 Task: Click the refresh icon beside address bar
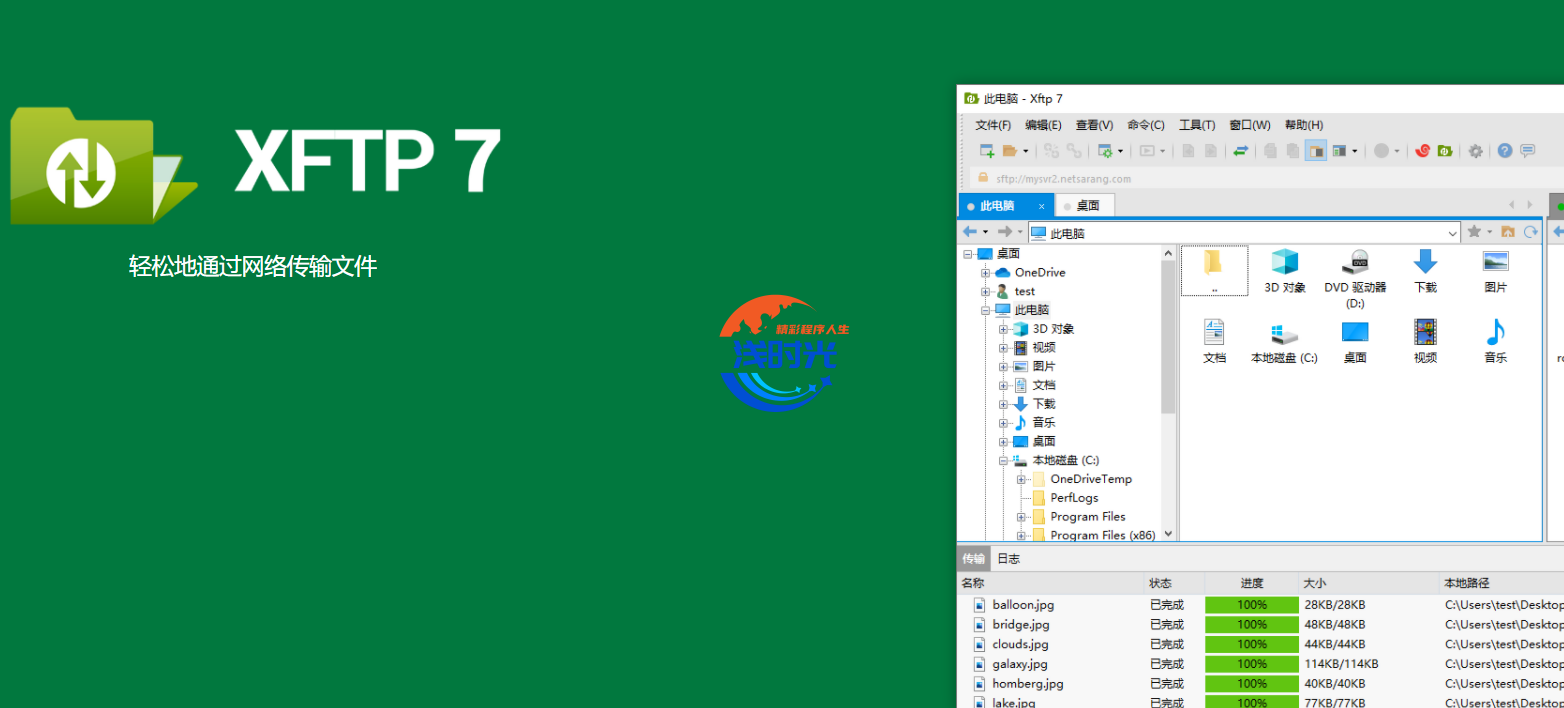pyautogui.click(x=1530, y=232)
